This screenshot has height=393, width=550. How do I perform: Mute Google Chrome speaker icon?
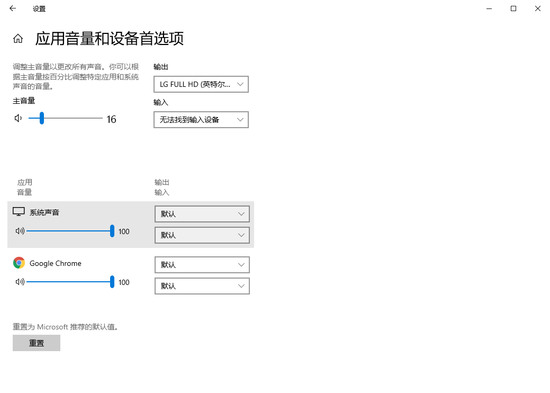point(20,282)
